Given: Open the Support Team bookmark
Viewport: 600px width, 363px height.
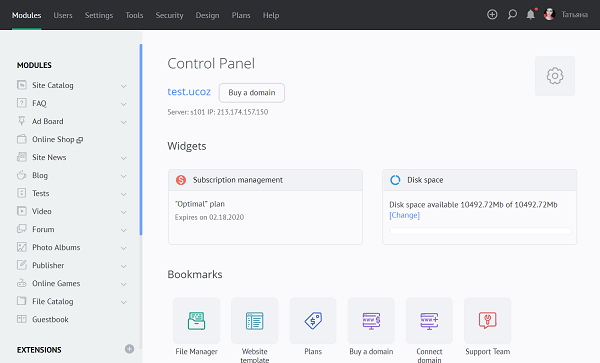Looking at the screenshot, I should pyautogui.click(x=488, y=321).
